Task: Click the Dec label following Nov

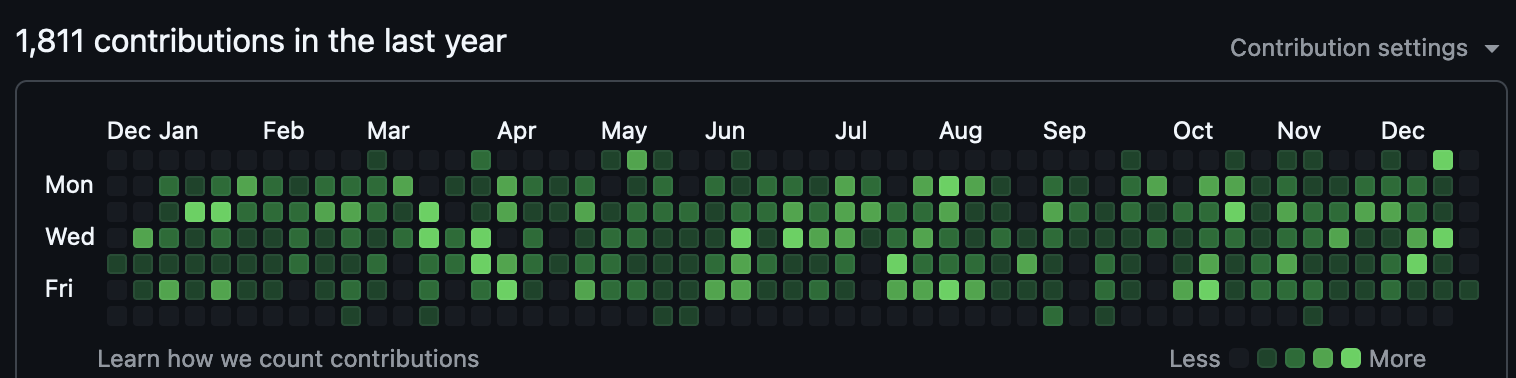Action: pos(1403,131)
